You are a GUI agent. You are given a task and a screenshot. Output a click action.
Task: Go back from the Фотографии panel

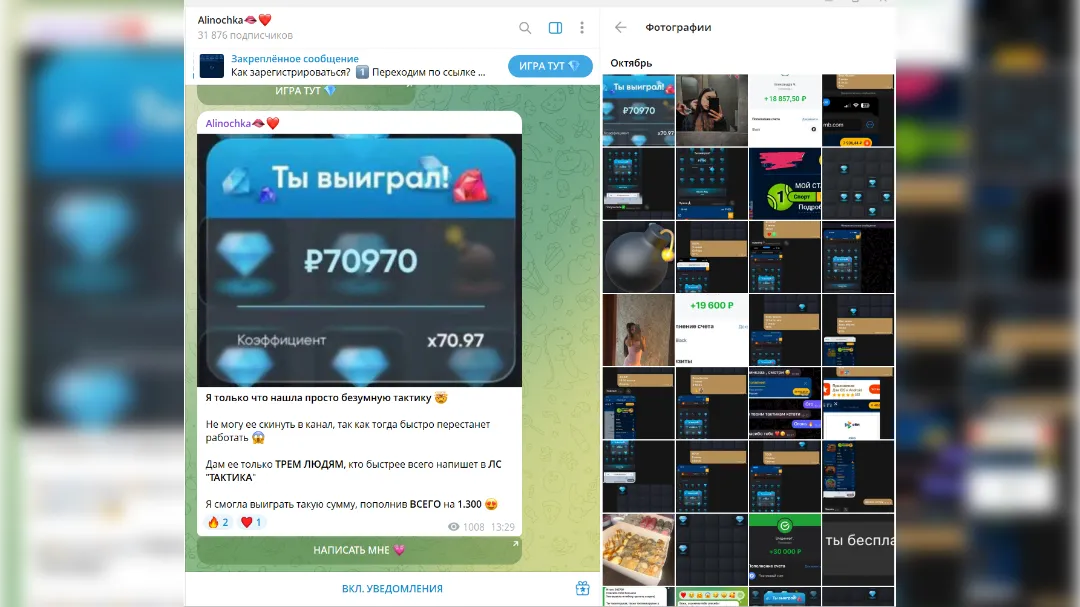pos(621,28)
